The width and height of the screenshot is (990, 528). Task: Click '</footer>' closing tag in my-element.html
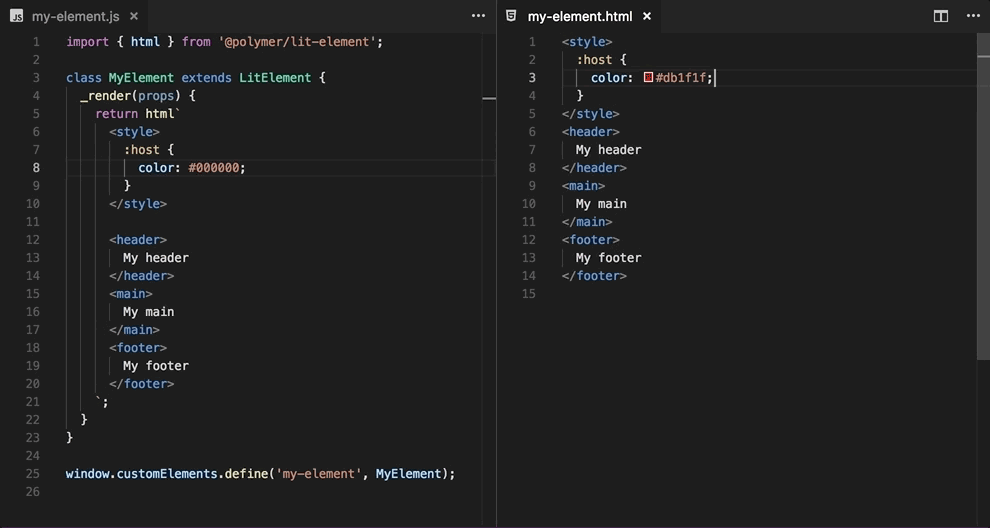tap(594, 276)
